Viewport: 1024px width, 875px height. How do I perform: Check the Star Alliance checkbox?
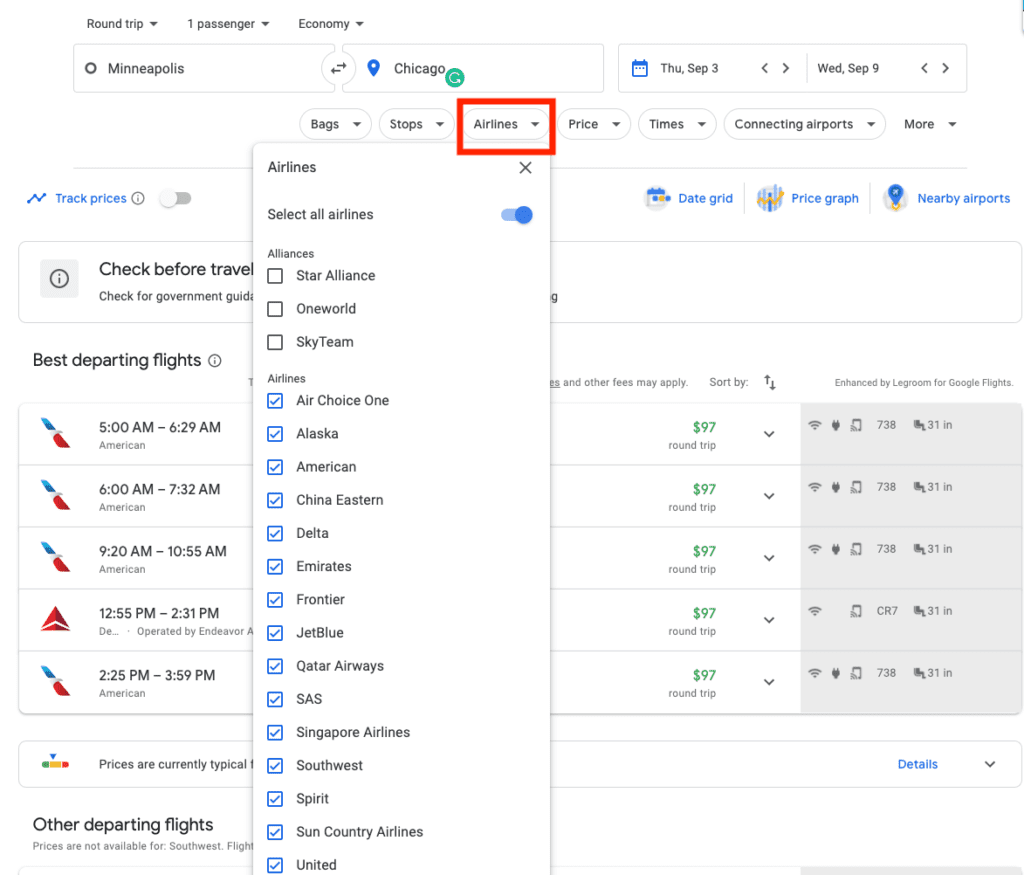point(274,275)
